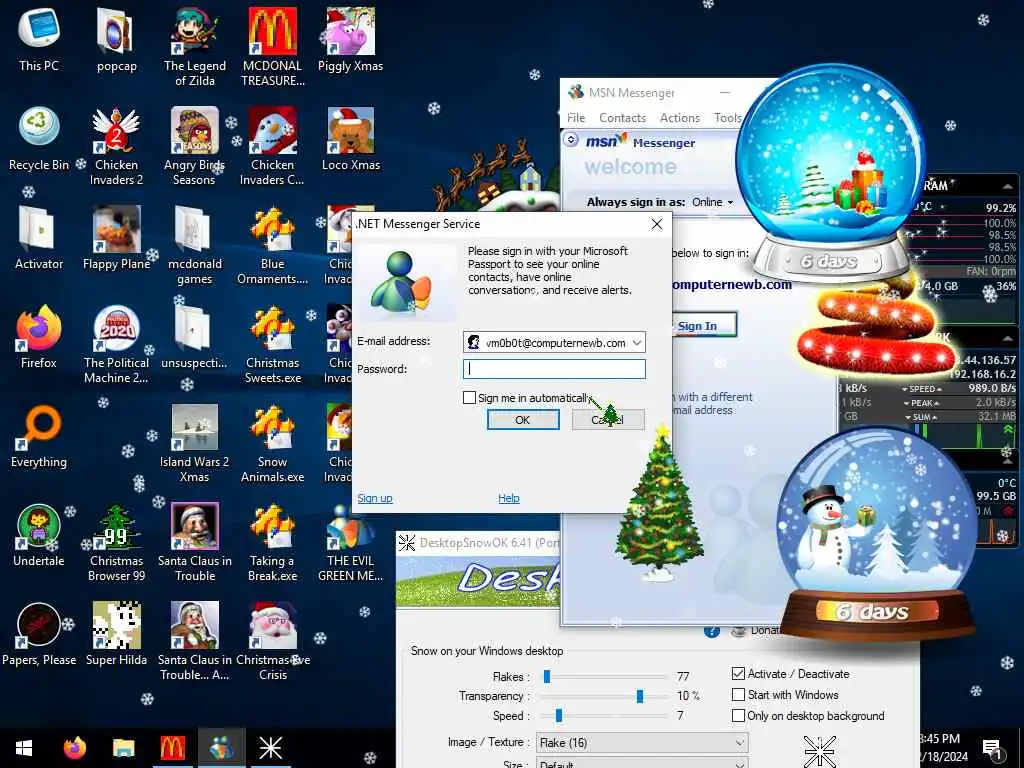Open Image / Texture Flake (16) dropdown

click(642, 742)
